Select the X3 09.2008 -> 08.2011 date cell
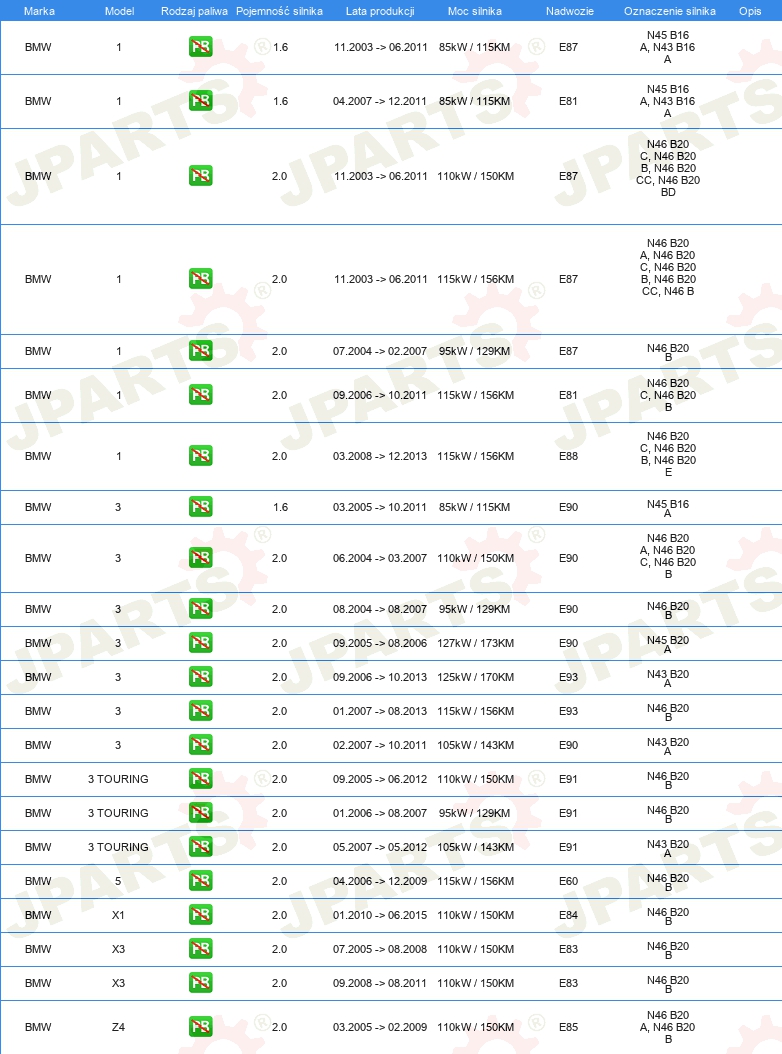 (x=380, y=983)
